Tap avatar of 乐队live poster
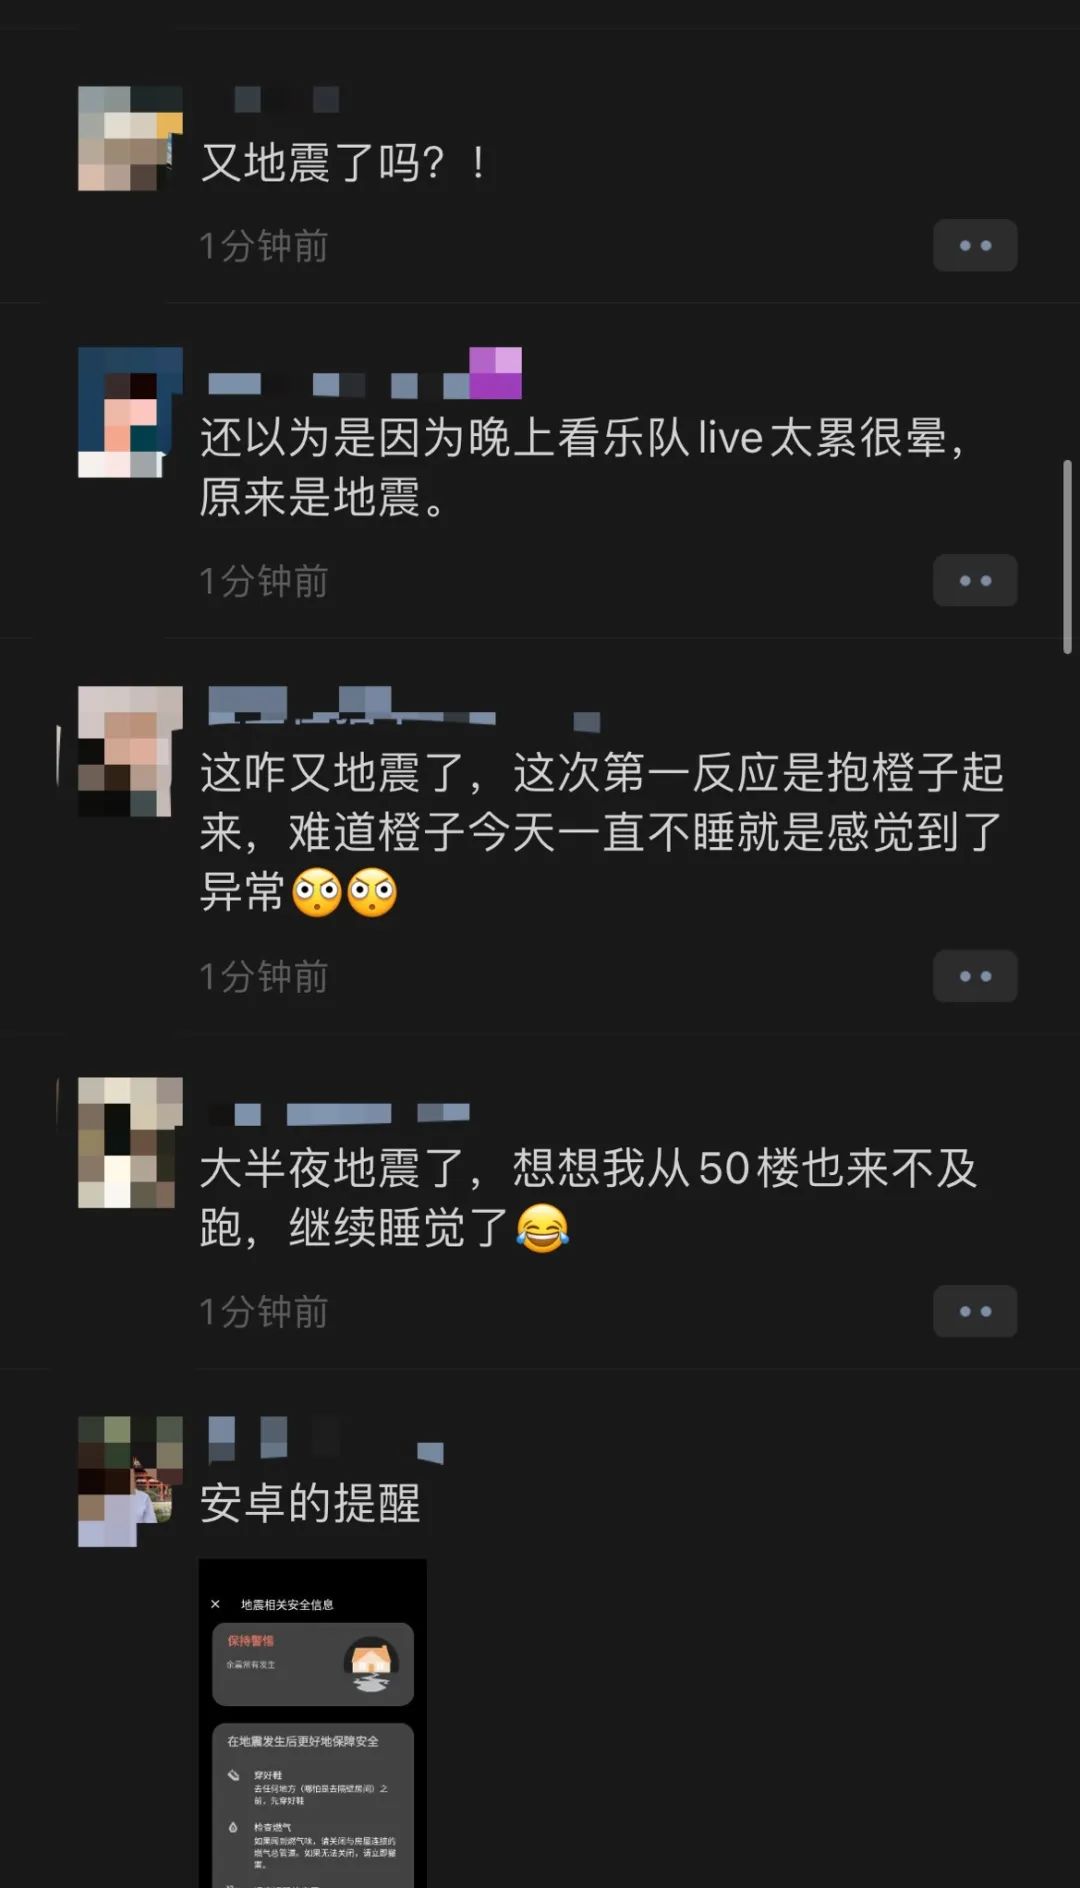The height and width of the screenshot is (1888, 1080). (x=130, y=412)
